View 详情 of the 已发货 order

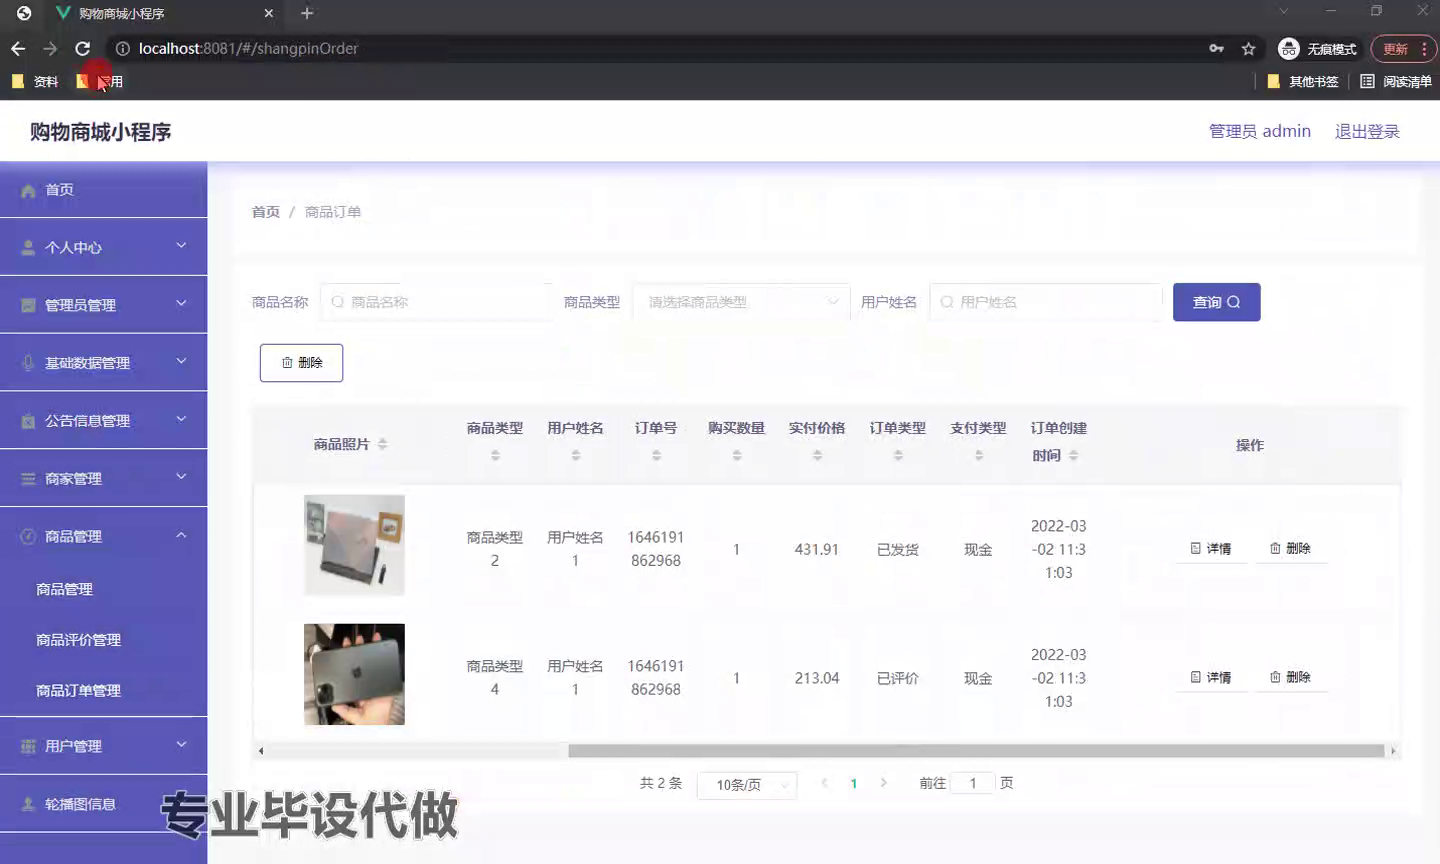click(x=1211, y=549)
